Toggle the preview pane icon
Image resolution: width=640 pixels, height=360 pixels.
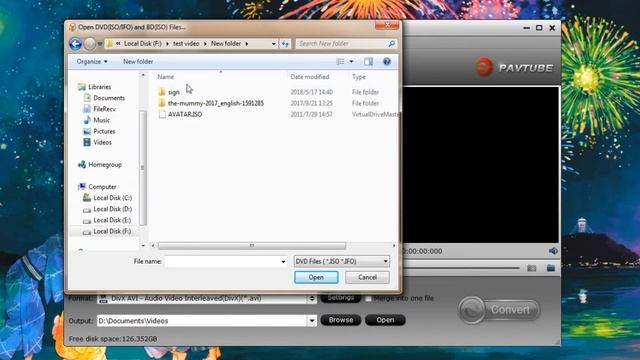(368, 62)
